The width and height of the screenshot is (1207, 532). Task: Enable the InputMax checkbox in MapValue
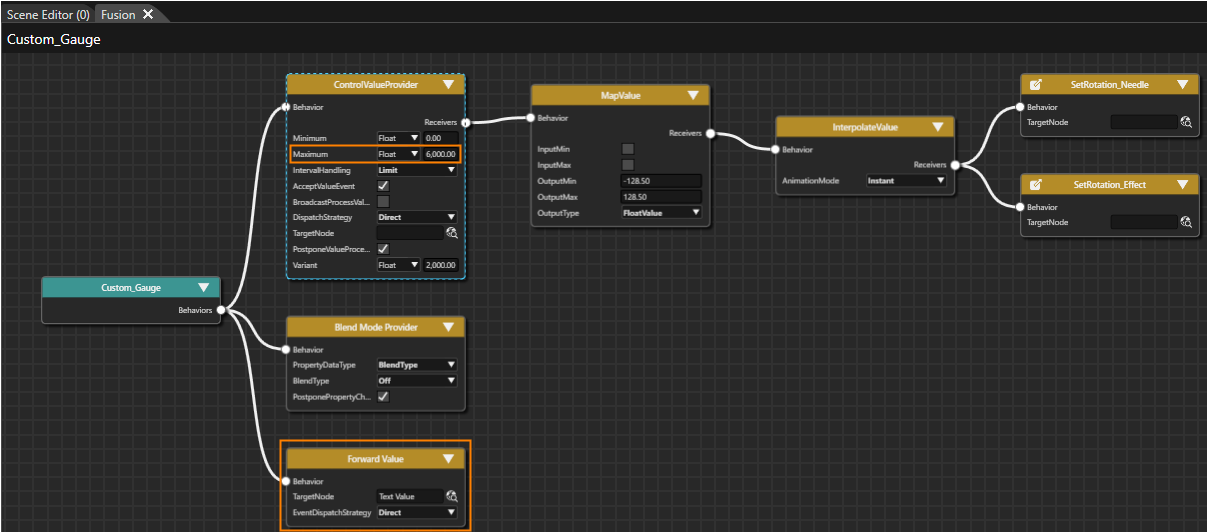pos(628,165)
